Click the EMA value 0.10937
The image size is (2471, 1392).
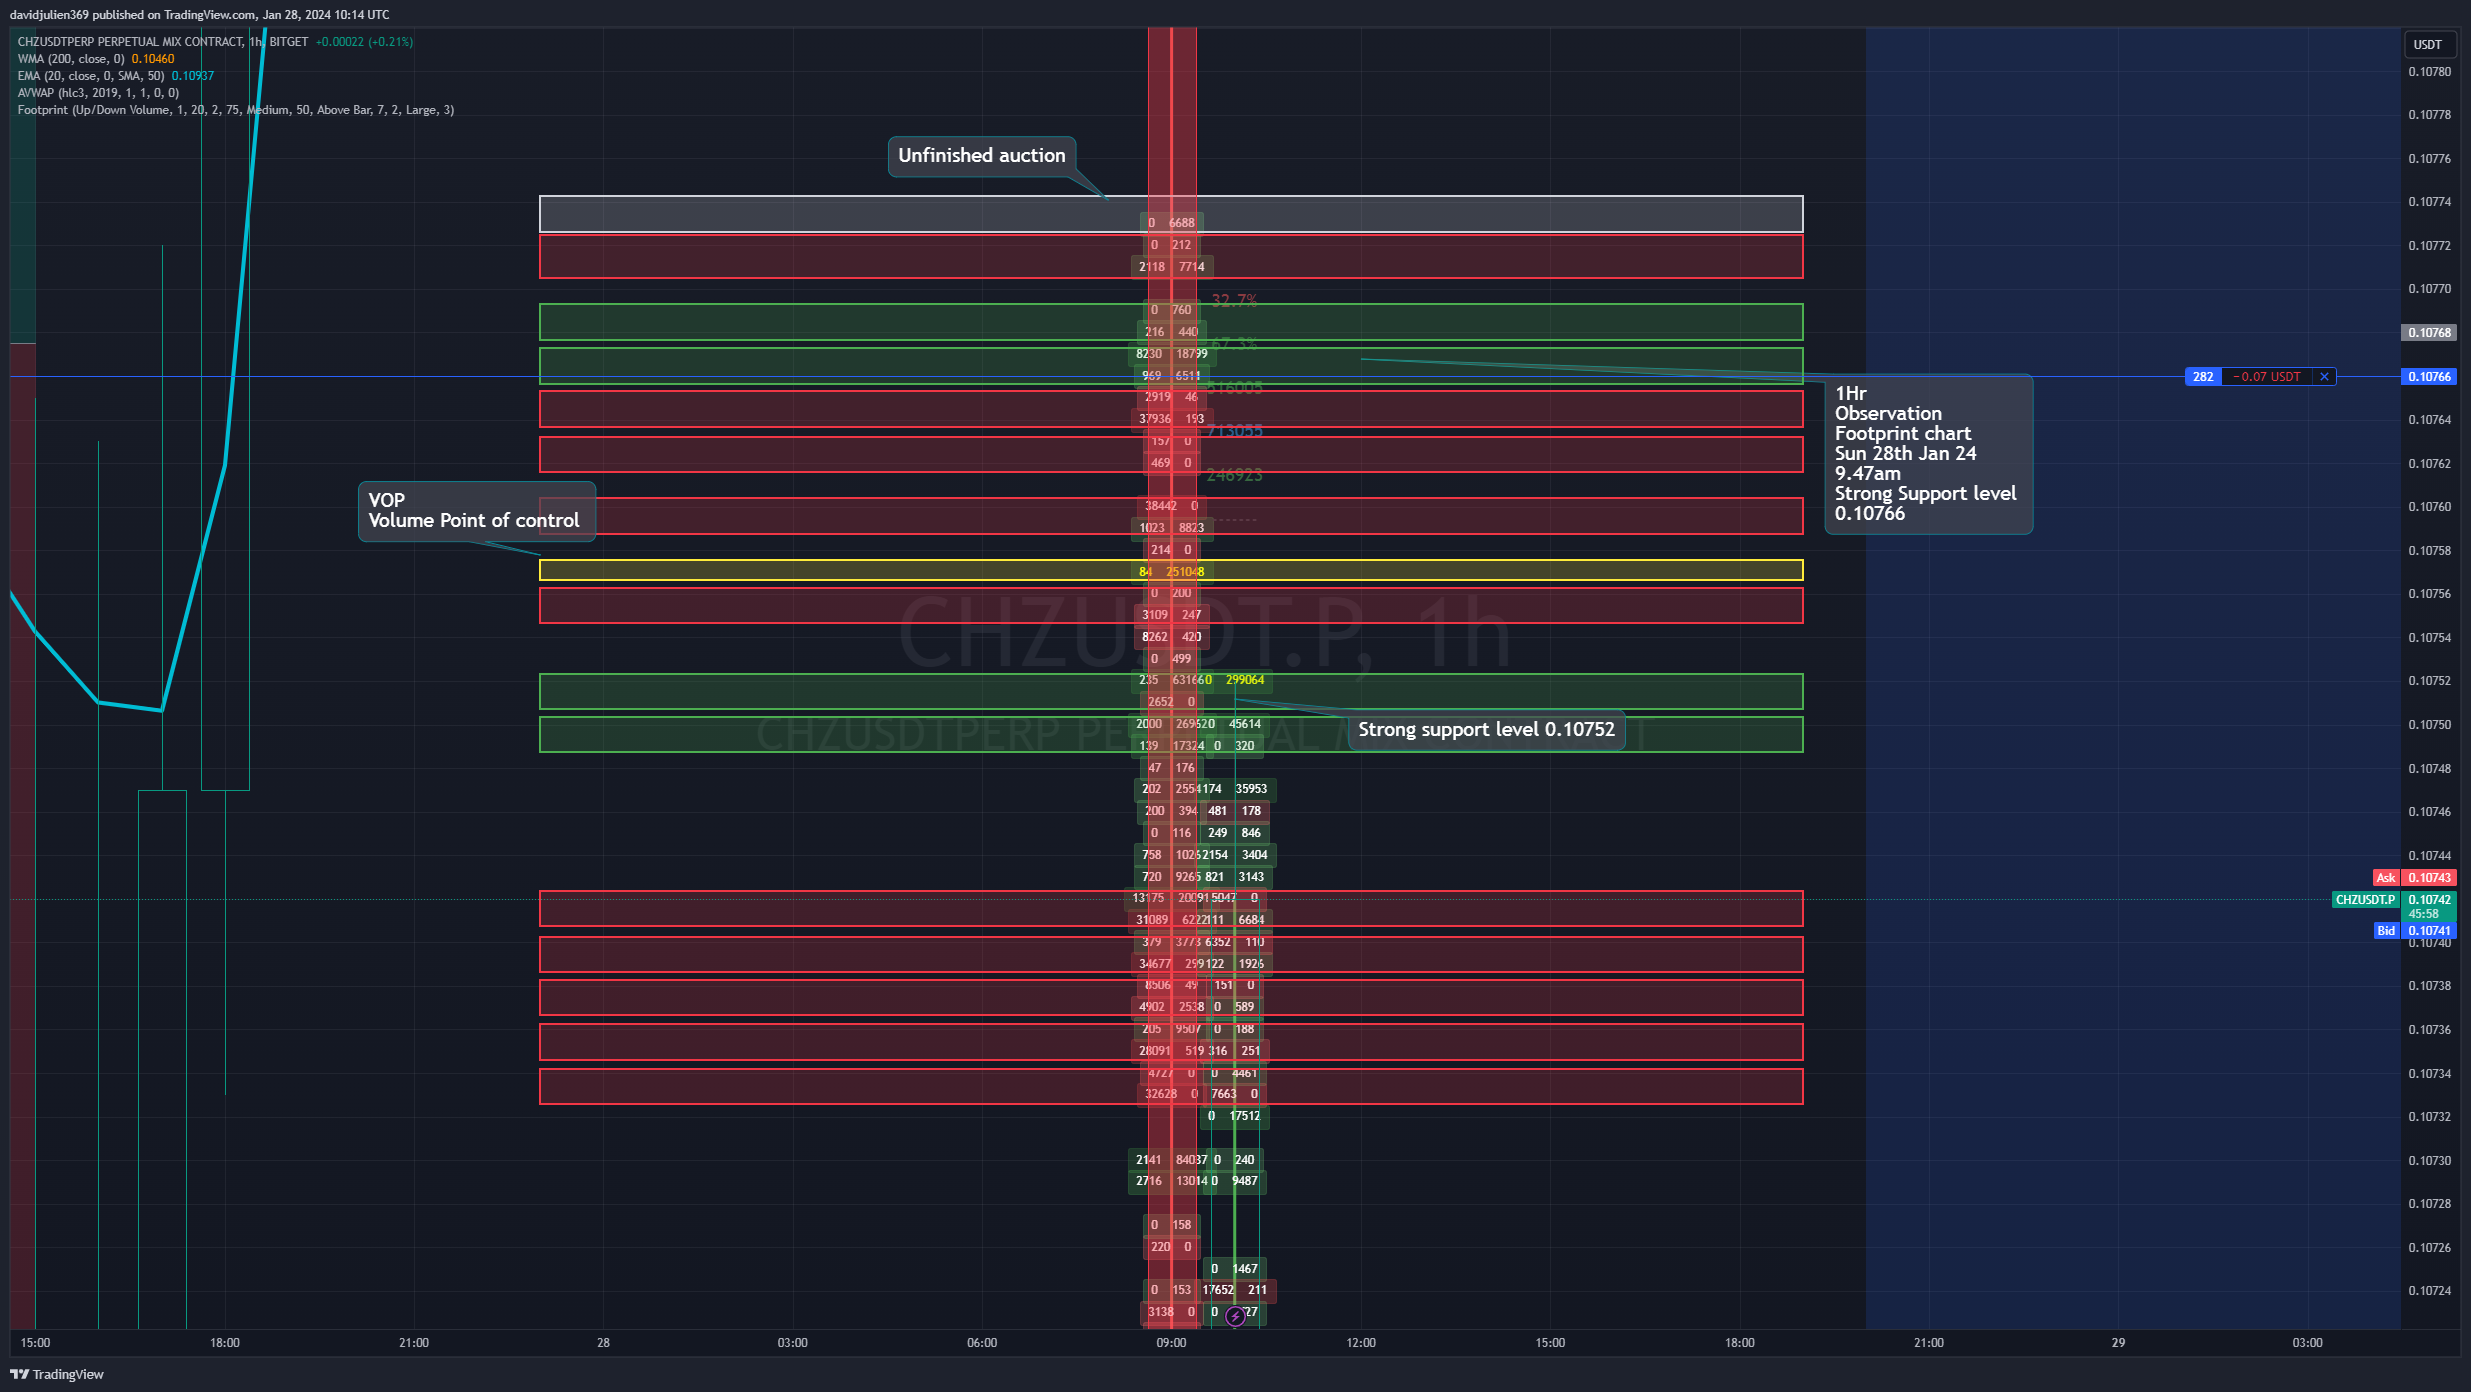coord(193,76)
